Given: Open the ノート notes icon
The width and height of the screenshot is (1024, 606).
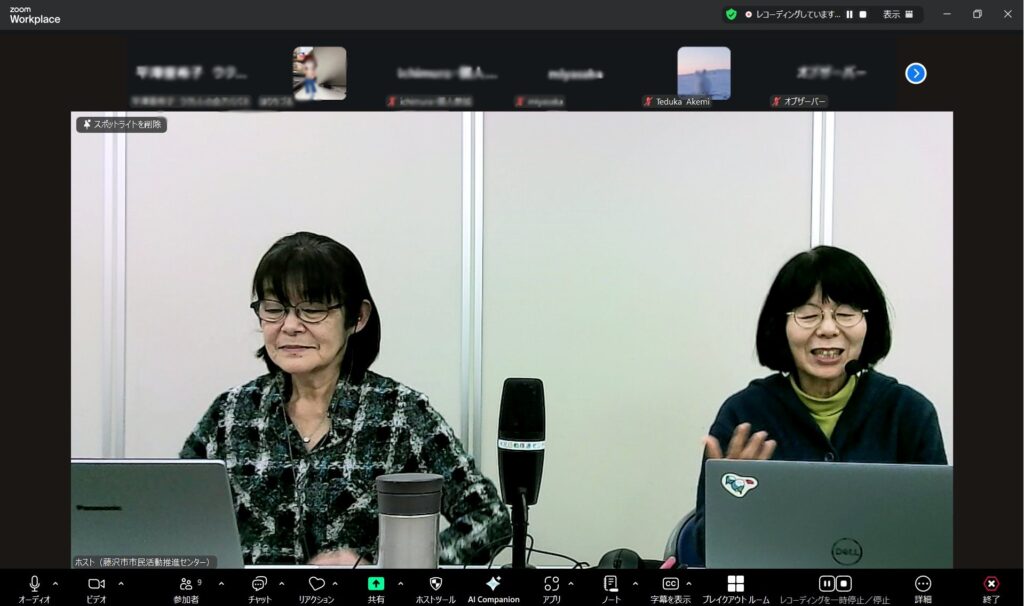Looking at the screenshot, I should pos(610,584).
